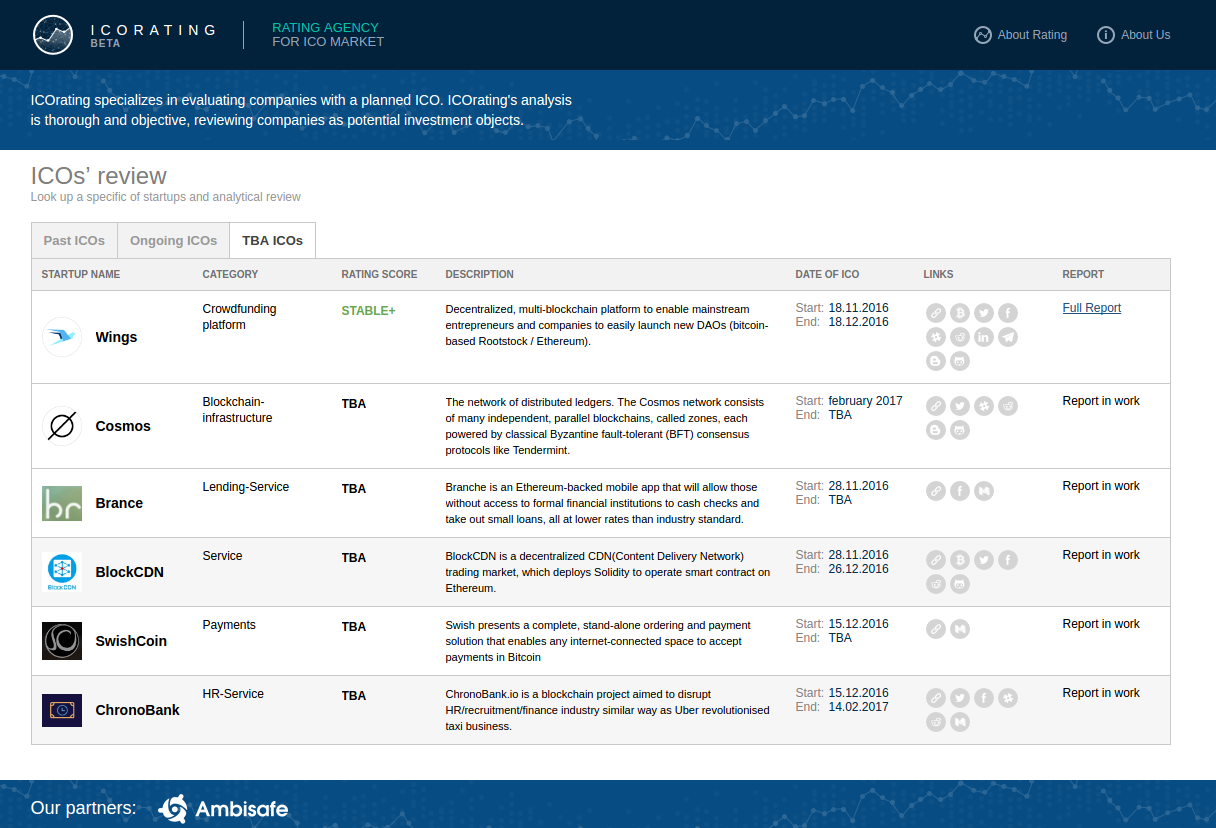Open the Cosmos GitHub icon

(960, 430)
